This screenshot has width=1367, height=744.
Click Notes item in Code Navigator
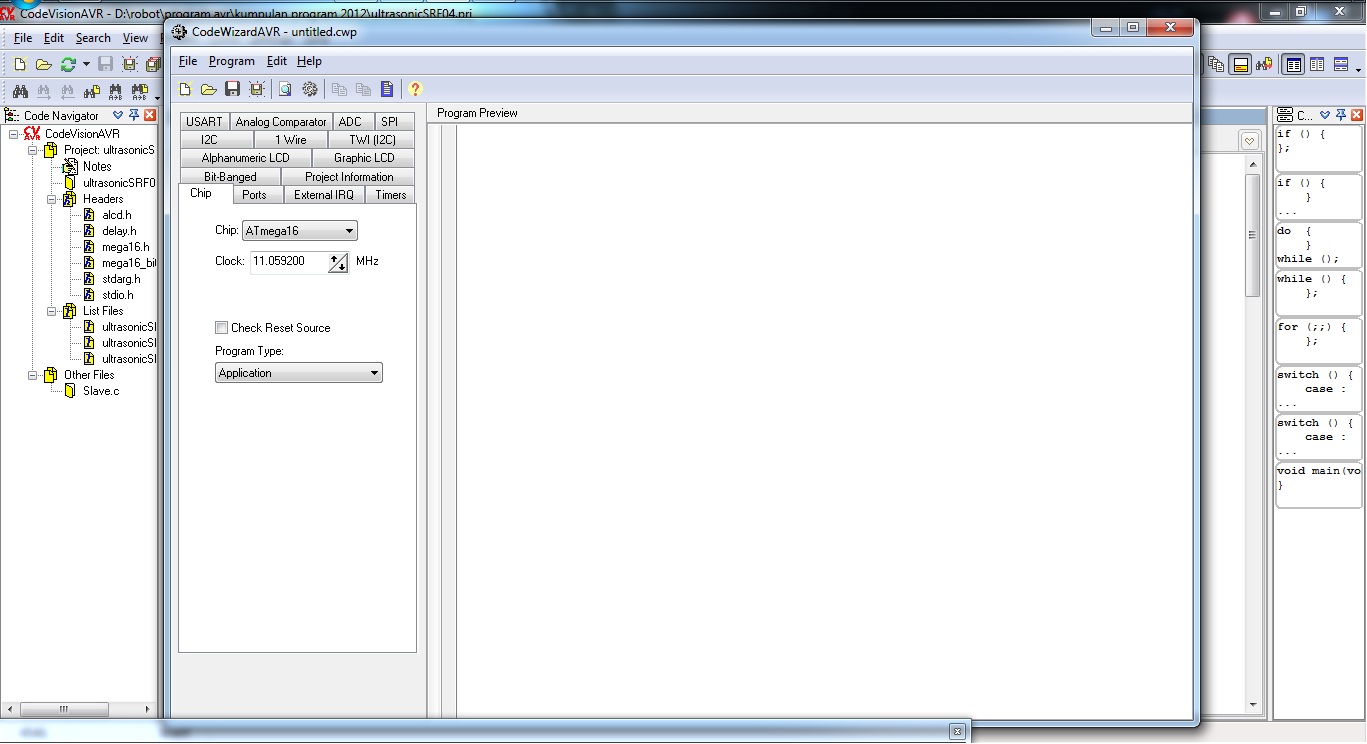click(97, 167)
